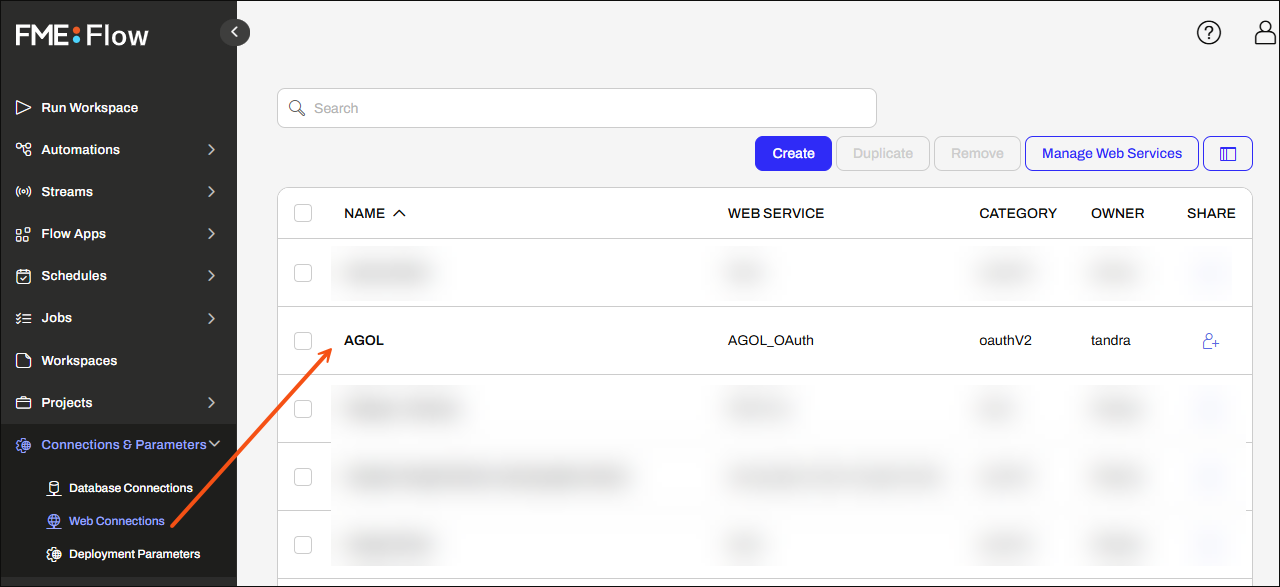Click the Run Workspace play icon
Viewport: 1280px width, 587px height.
(x=23, y=107)
